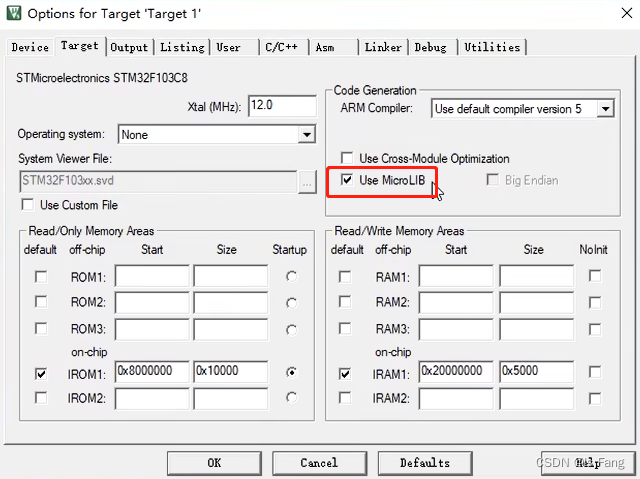Click the OK button
The width and height of the screenshot is (640, 479).
point(214,463)
